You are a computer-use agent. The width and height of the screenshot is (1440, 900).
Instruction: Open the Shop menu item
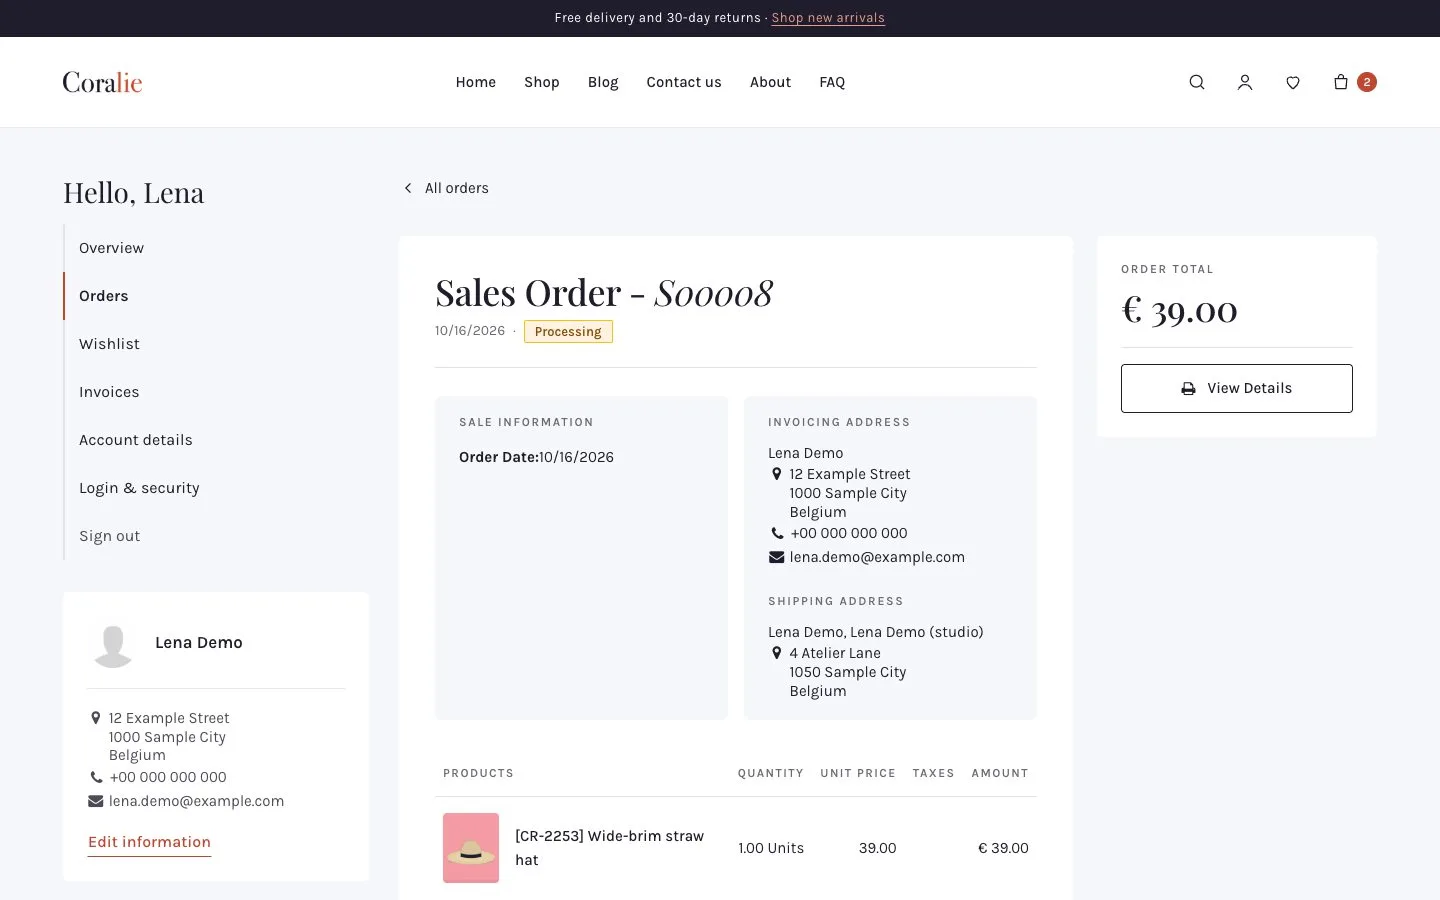click(542, 82)
